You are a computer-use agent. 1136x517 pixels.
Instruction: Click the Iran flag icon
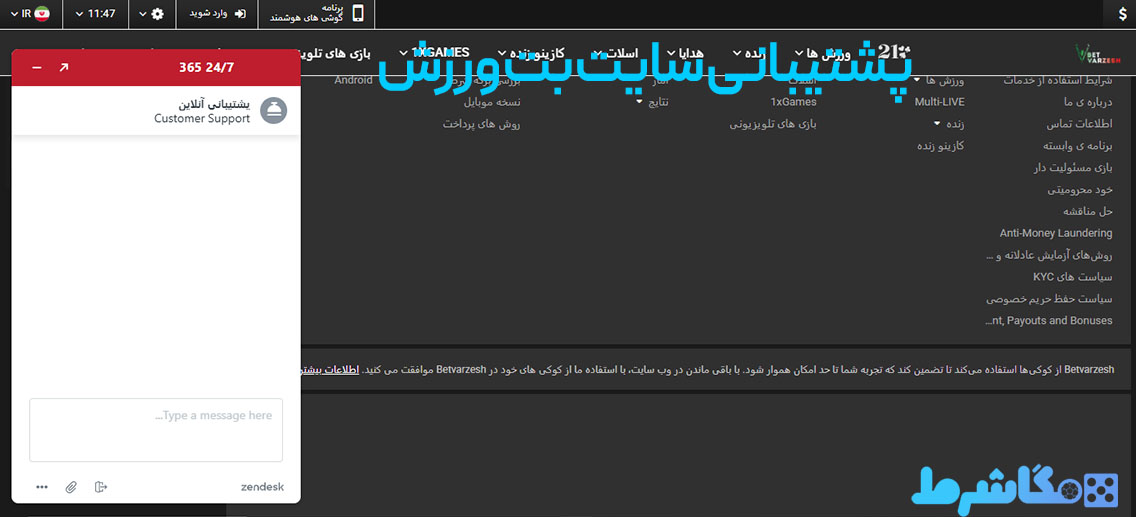[42, 14]
